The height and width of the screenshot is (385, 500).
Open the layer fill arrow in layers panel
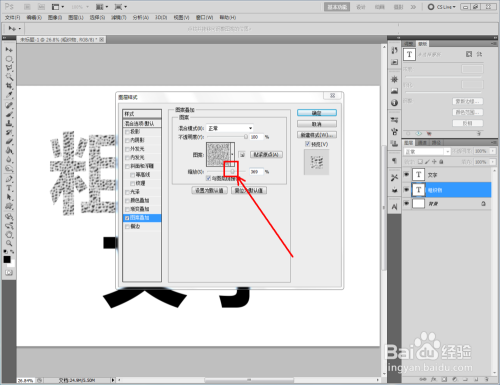click(493, 162)
